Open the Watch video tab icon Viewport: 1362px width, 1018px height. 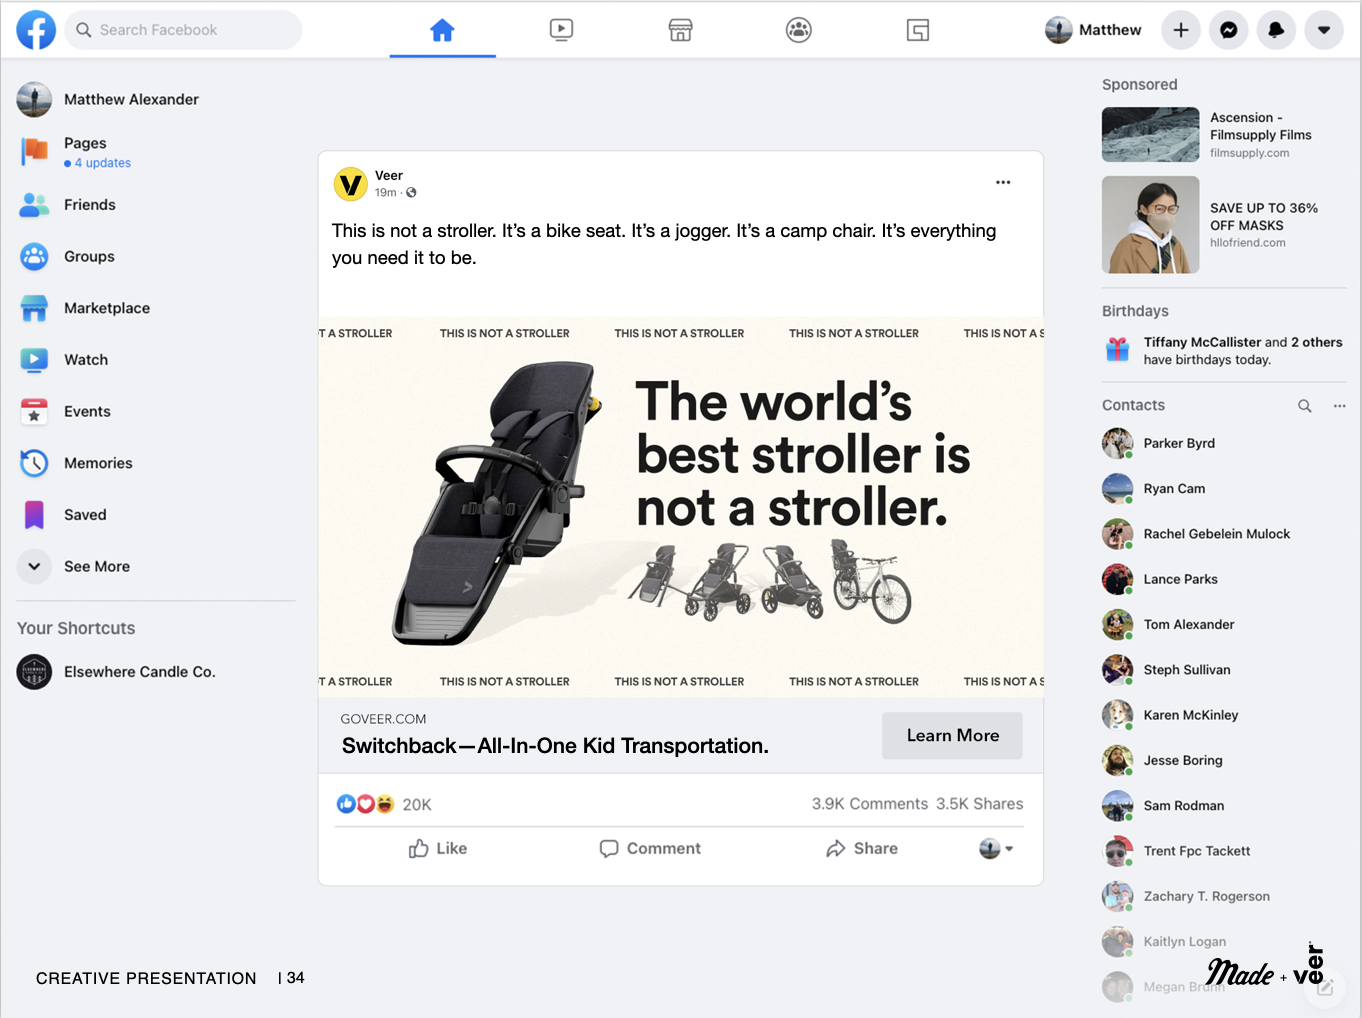click(x=561, y=30)
